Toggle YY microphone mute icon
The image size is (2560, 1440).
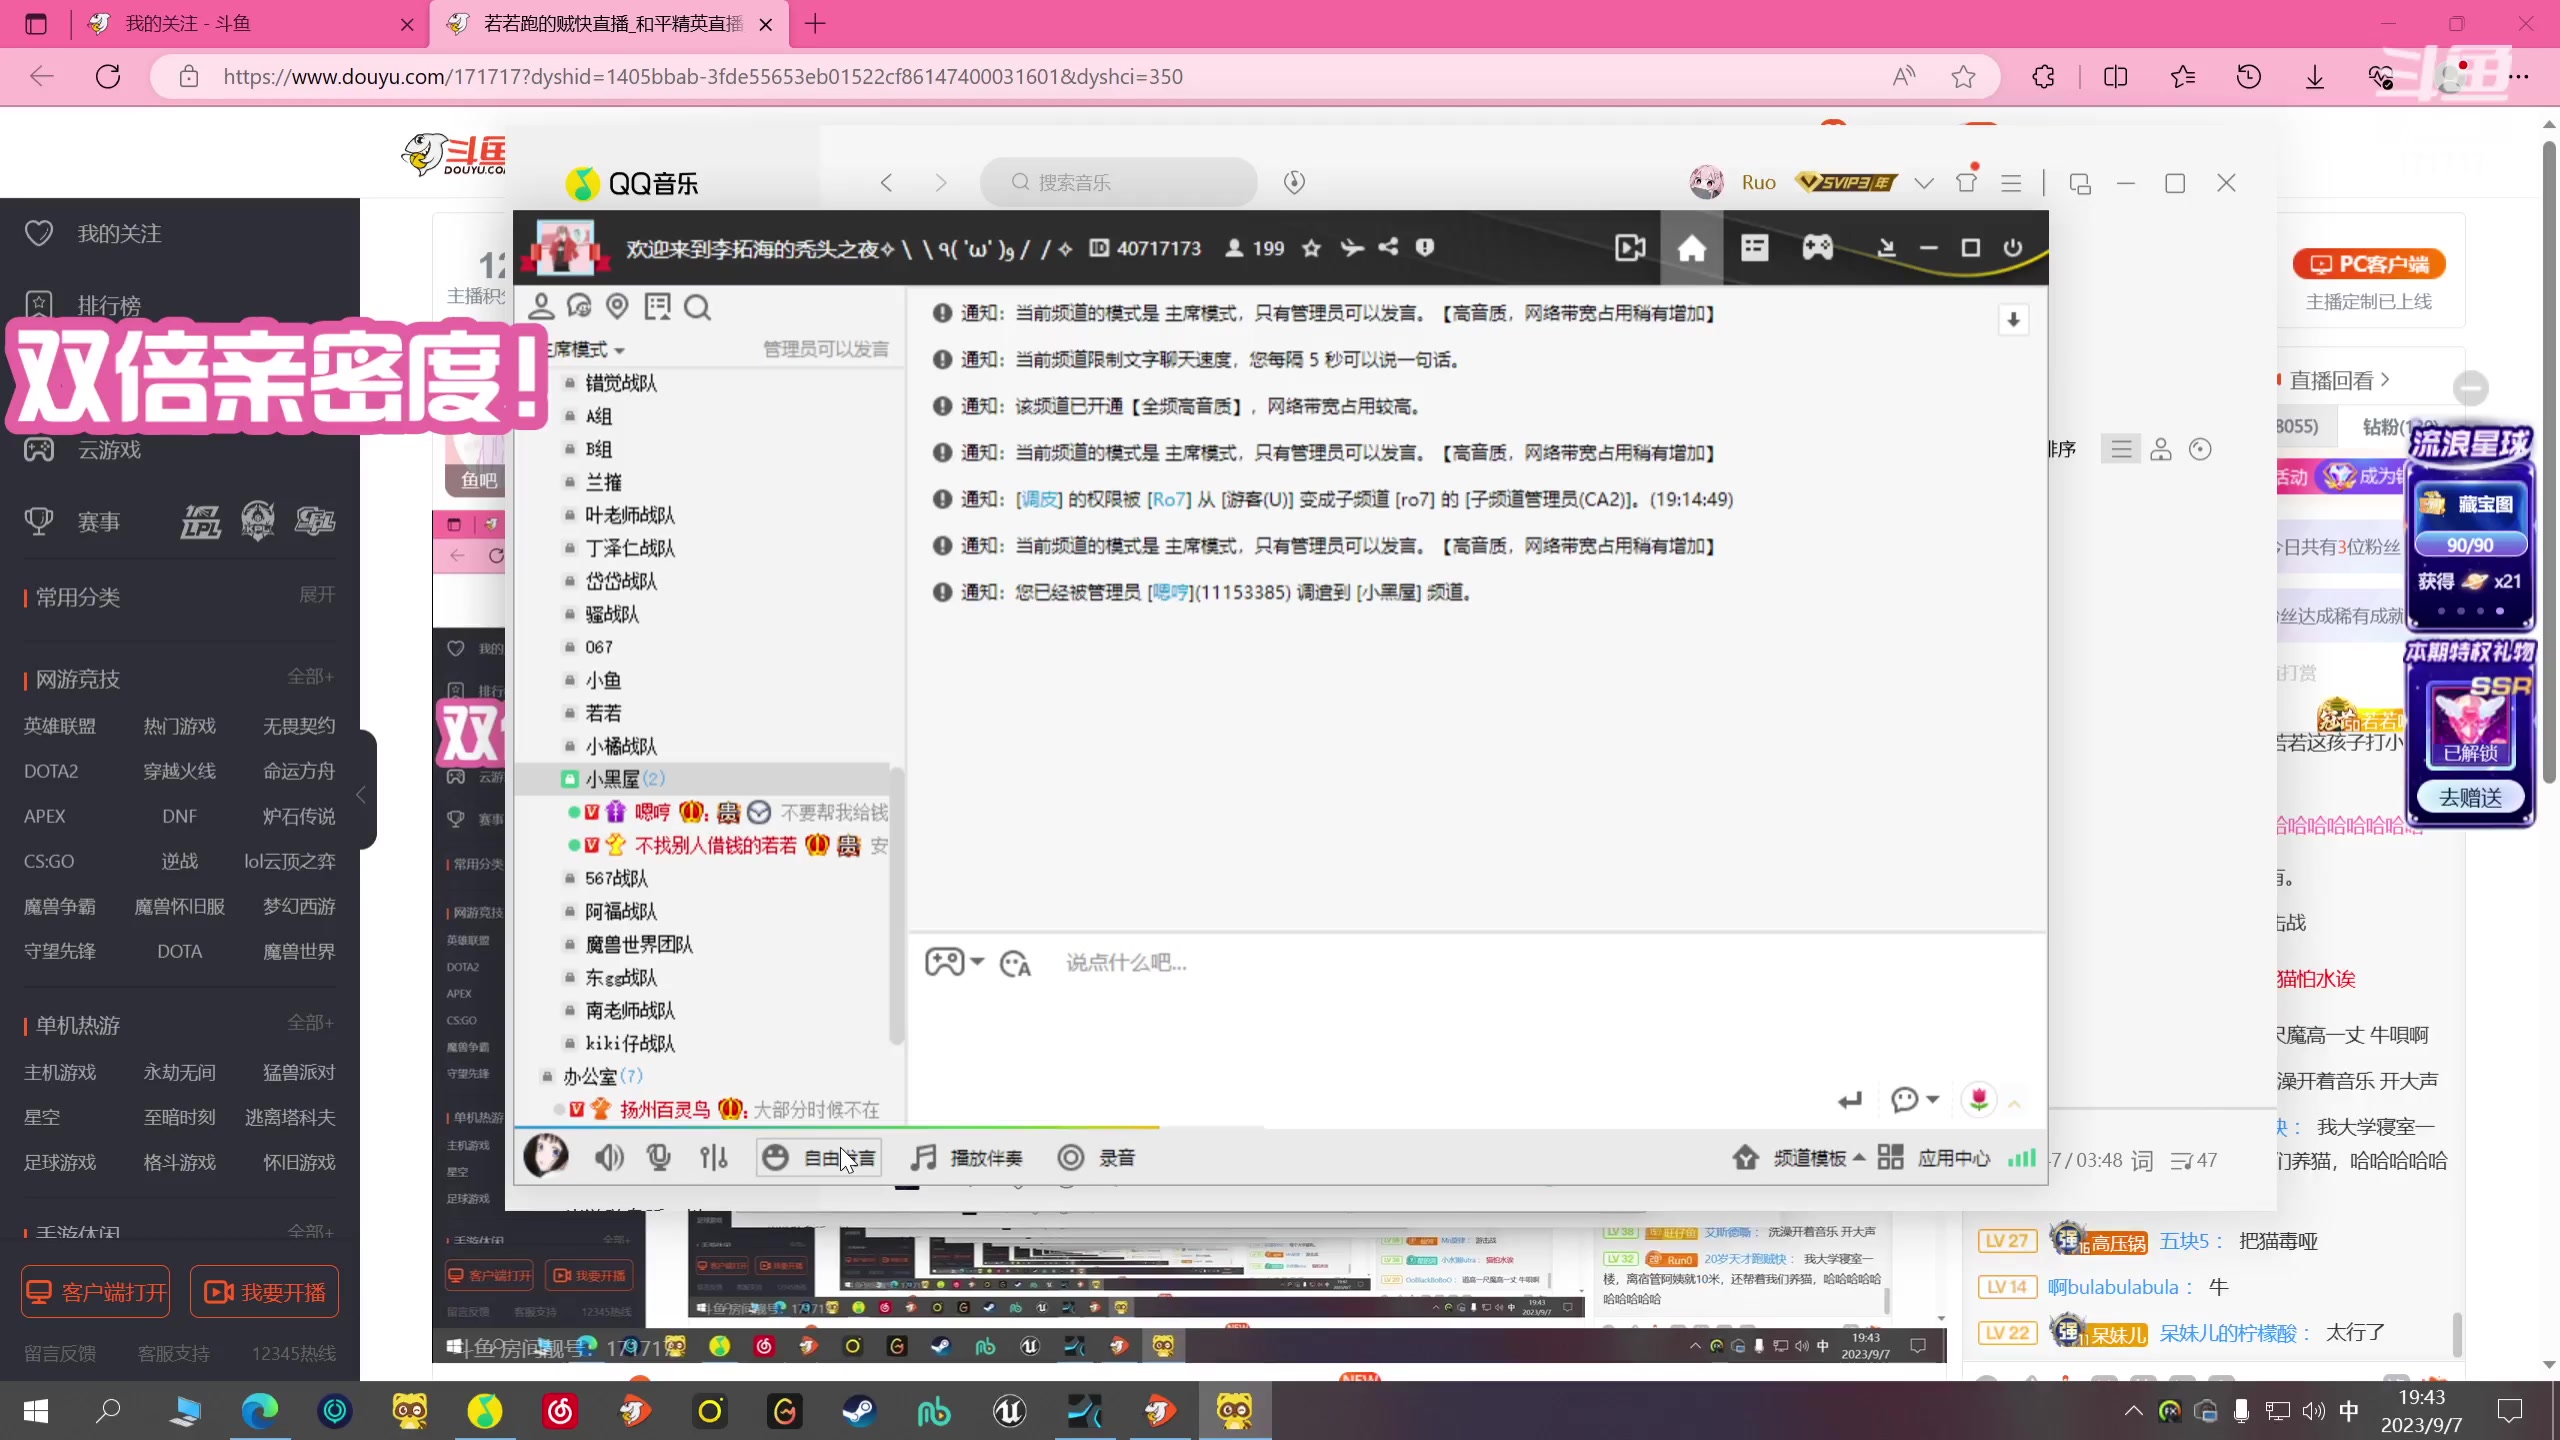point(658,1158)
